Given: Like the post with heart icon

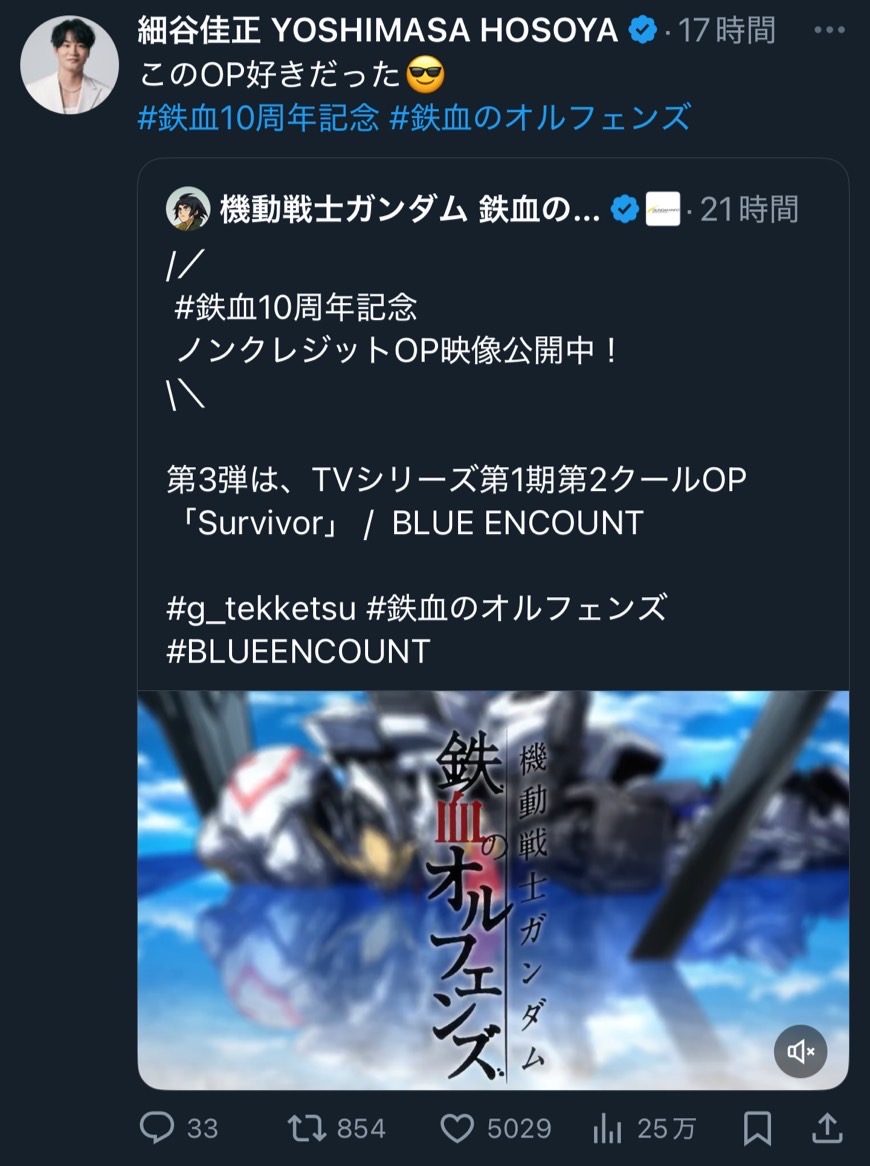Looking at the screenshot, I should 457,1128.
